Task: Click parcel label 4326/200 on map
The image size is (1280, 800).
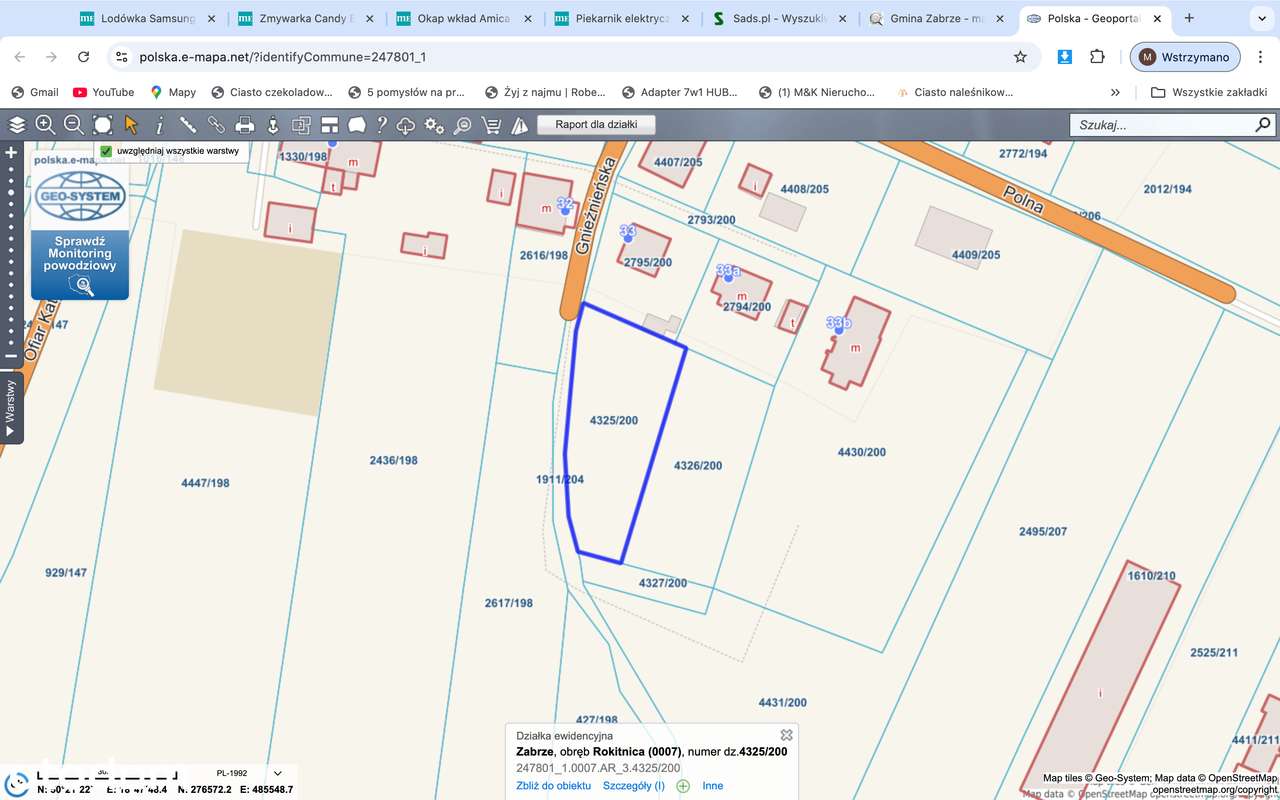Action: click(x=698, y=465)
